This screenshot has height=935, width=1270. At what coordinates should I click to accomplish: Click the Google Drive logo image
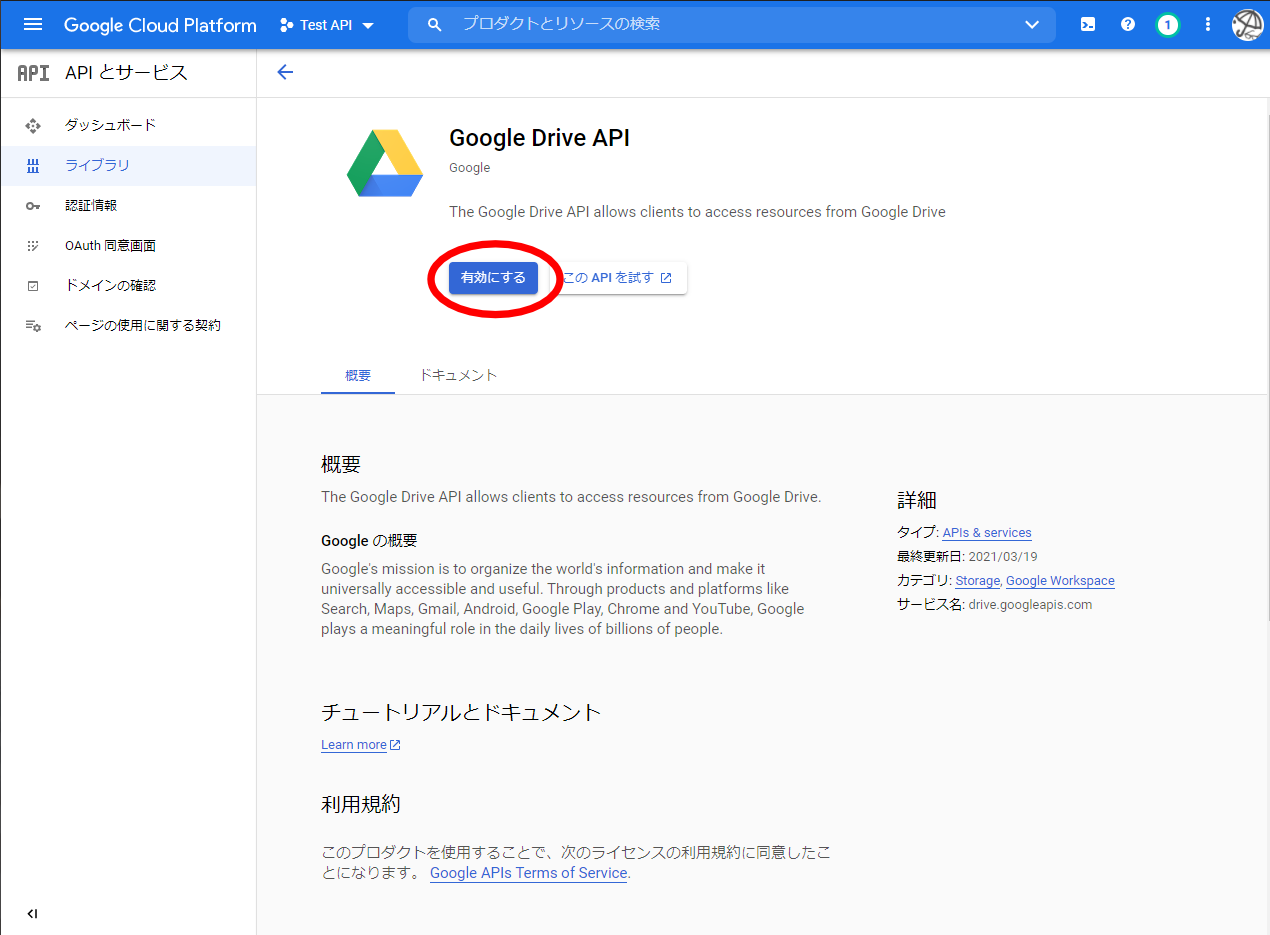385,164
